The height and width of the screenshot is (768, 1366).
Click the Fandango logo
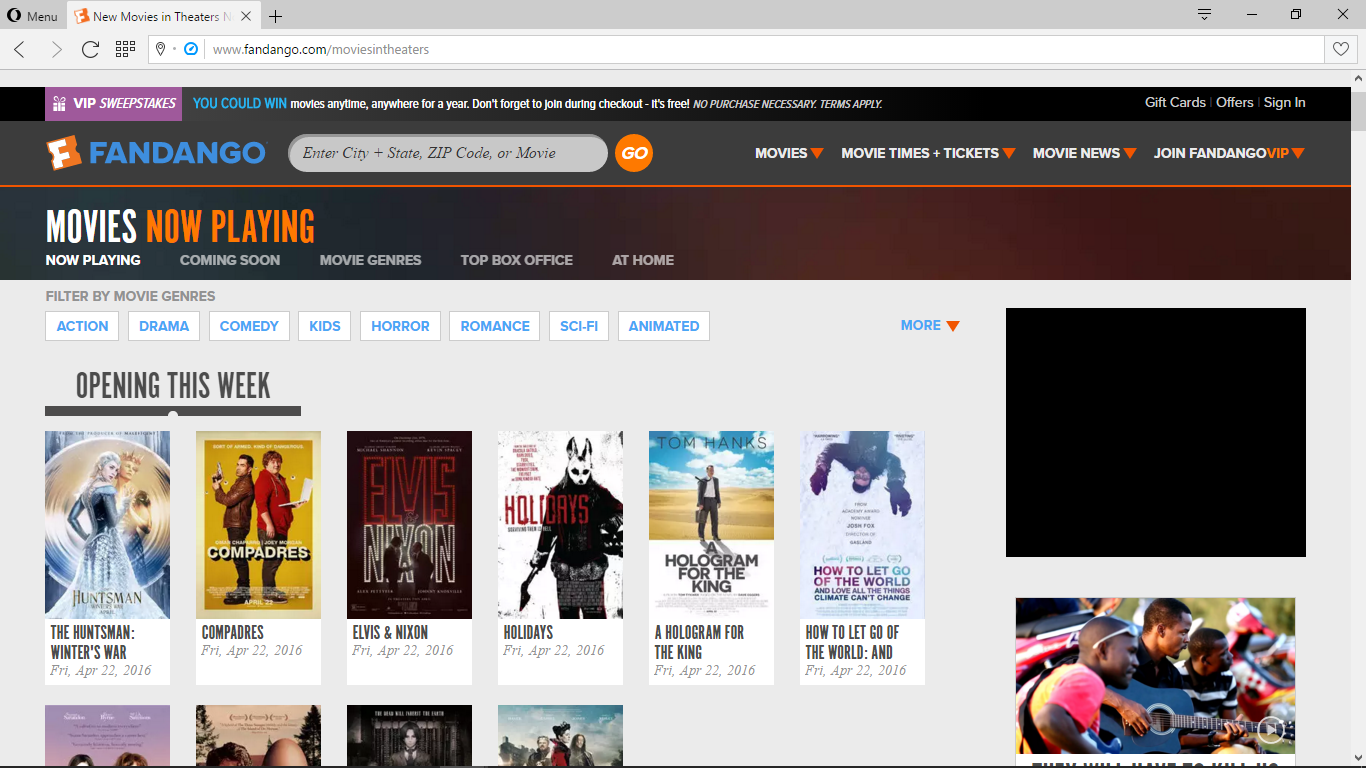156,153
